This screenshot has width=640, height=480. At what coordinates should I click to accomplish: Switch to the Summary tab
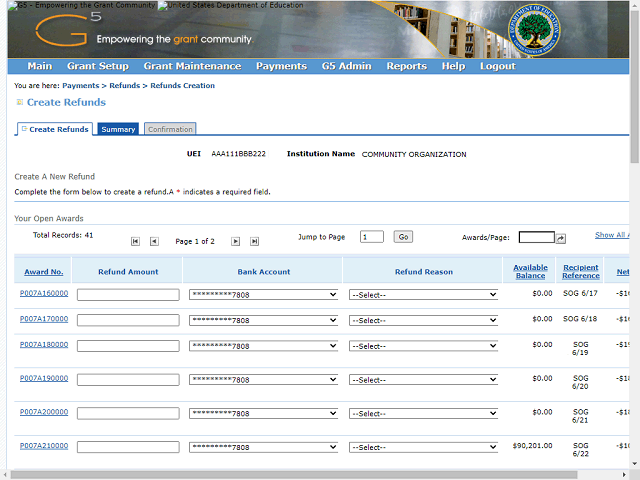coord(118,129)
